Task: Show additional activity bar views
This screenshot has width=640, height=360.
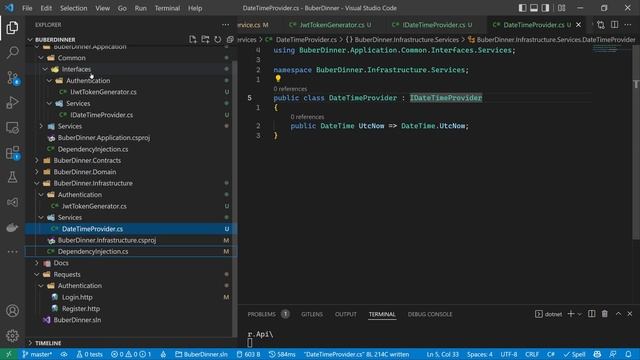Action: coord(12,252)
